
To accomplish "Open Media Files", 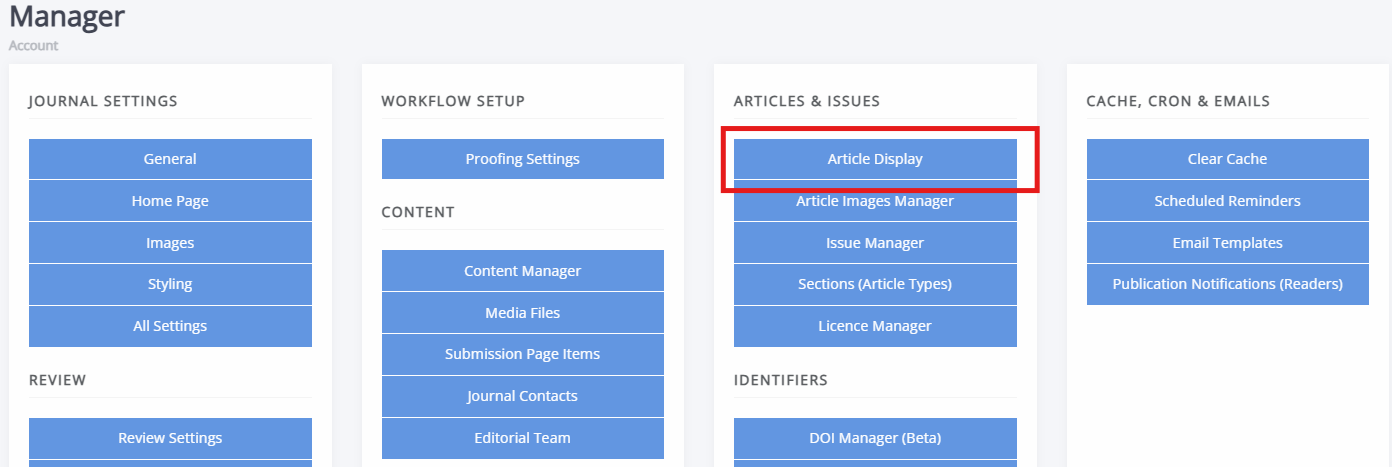I will [x=523, y=313].
